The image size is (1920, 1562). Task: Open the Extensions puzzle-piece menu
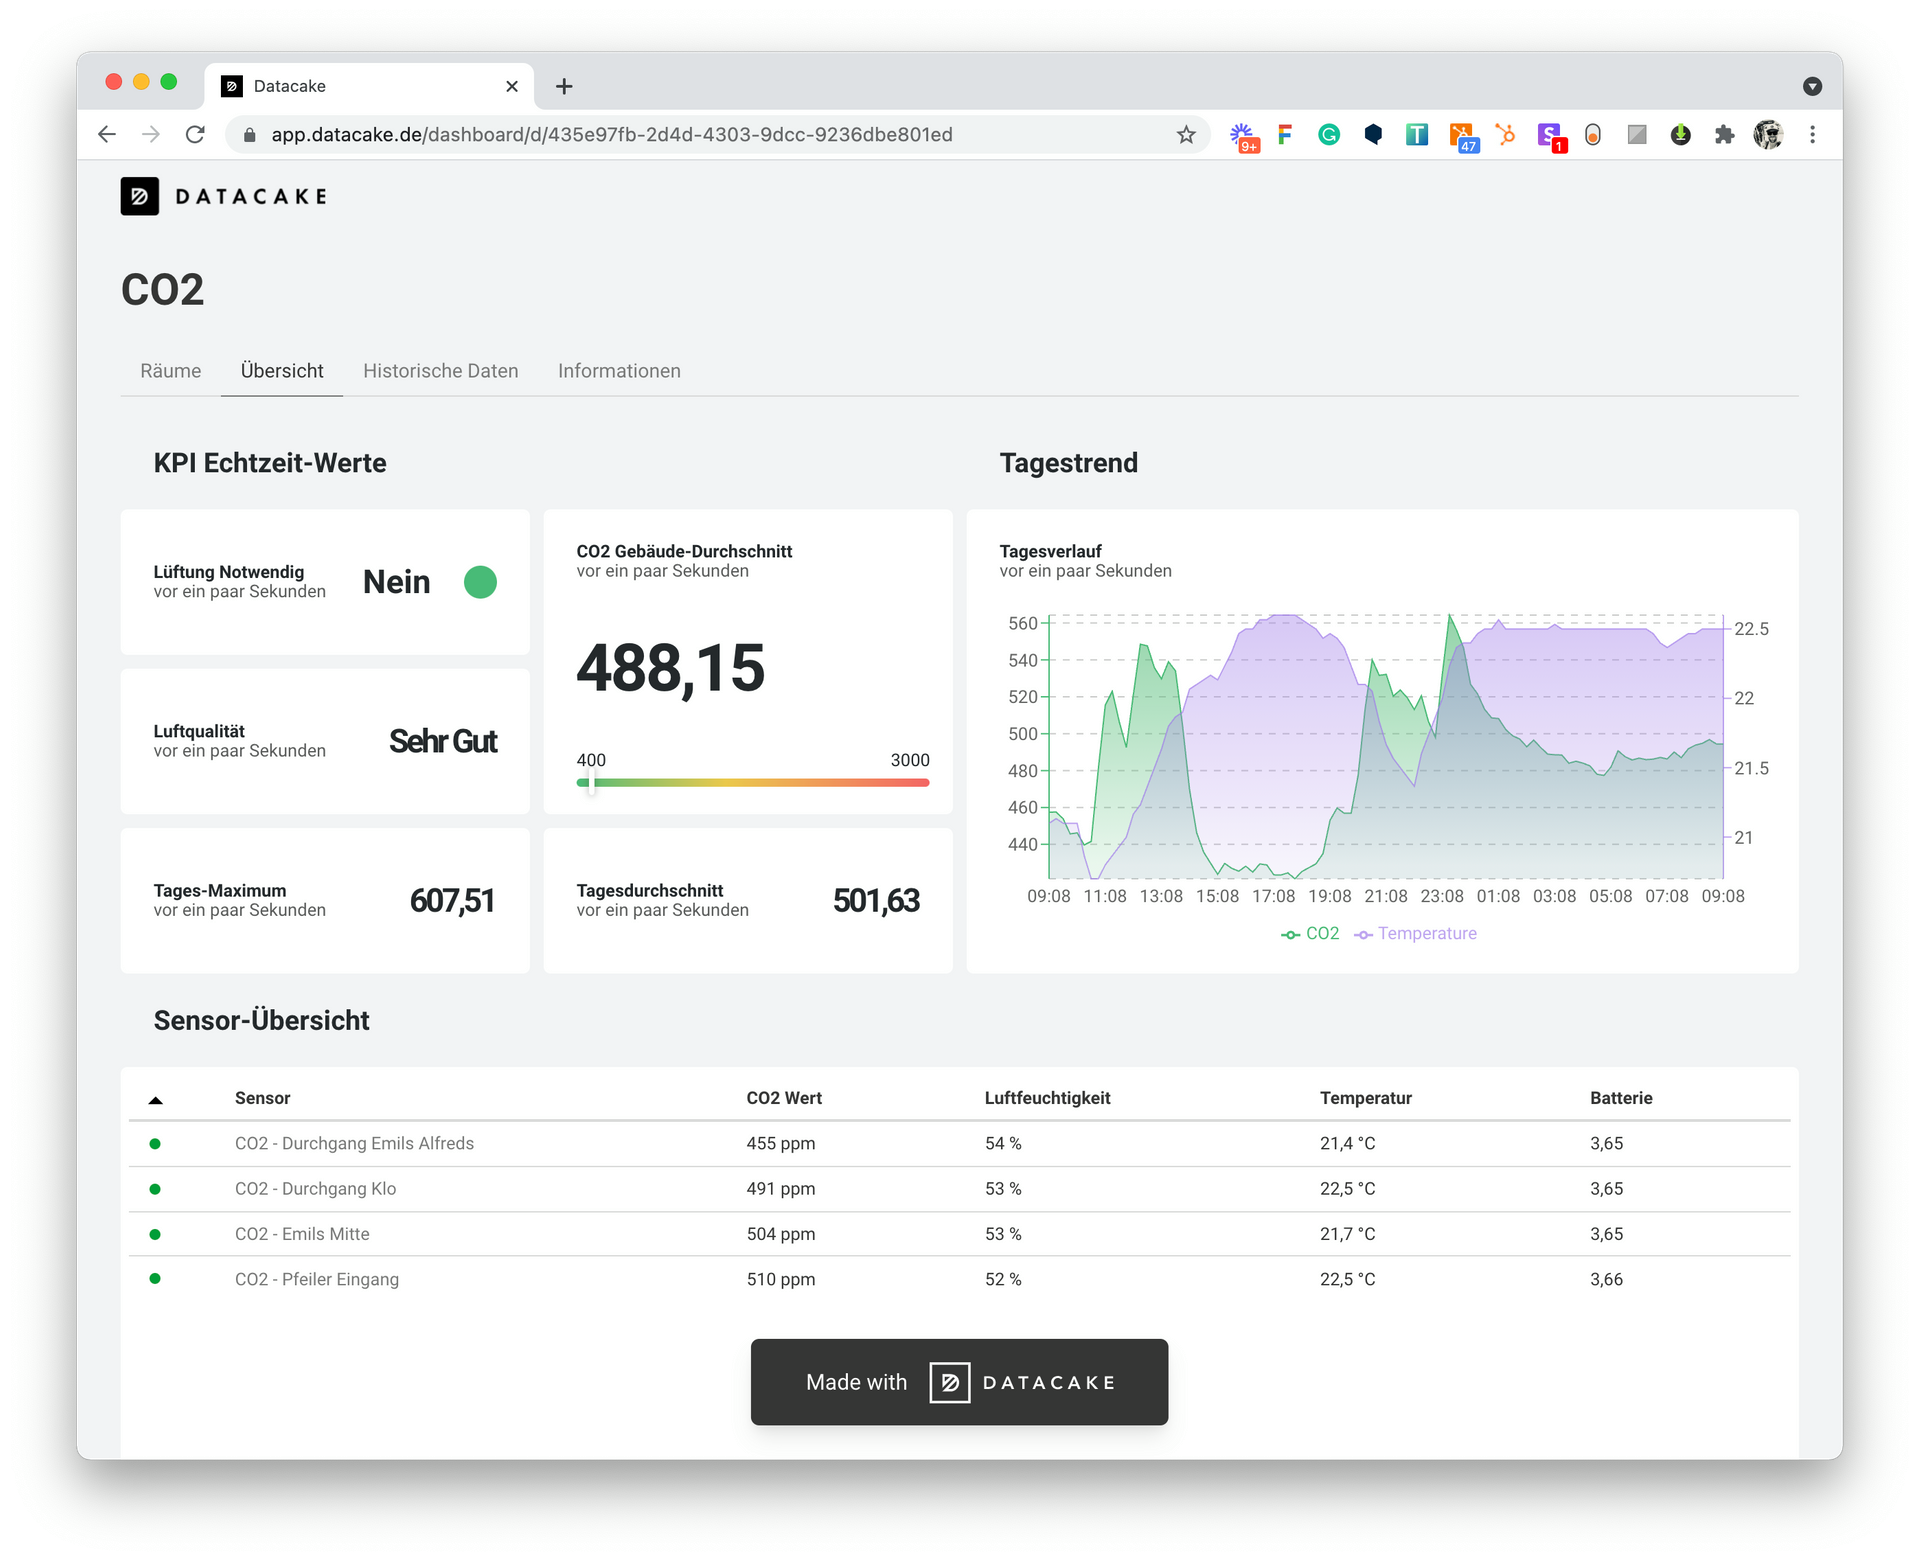coord(1724,135)
